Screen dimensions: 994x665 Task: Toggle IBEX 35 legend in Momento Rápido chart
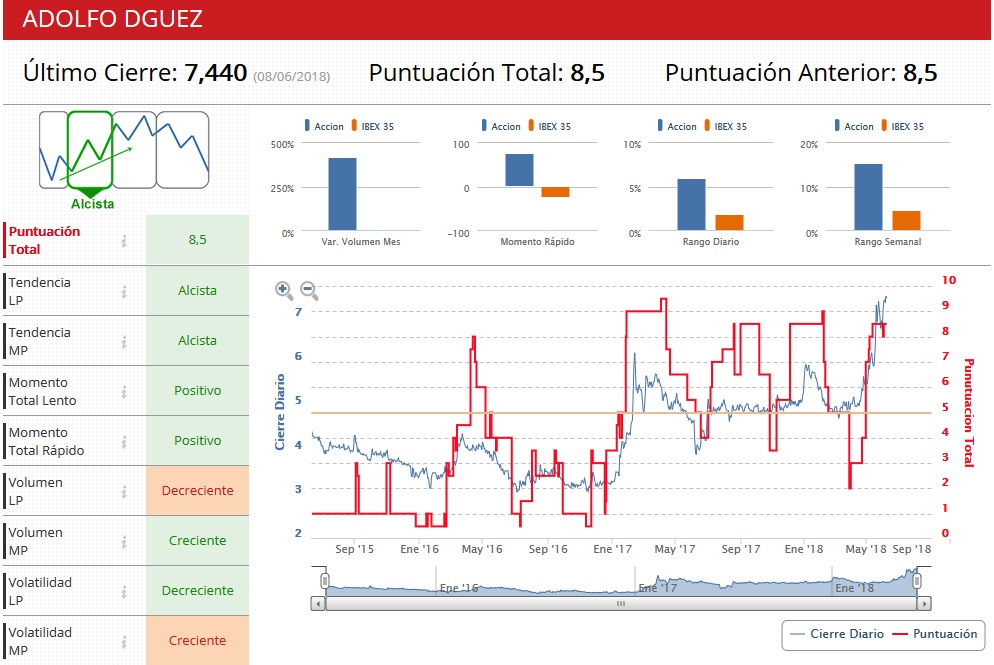coord(550,126)
